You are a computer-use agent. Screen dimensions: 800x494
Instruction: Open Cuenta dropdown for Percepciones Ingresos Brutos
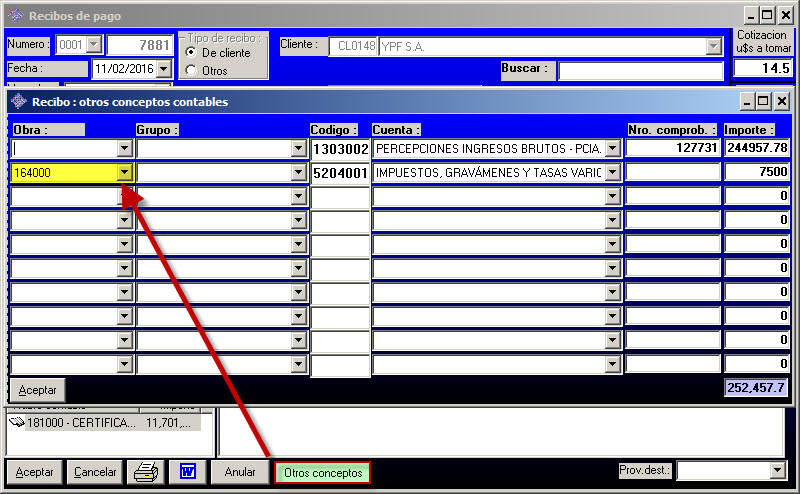613,148
